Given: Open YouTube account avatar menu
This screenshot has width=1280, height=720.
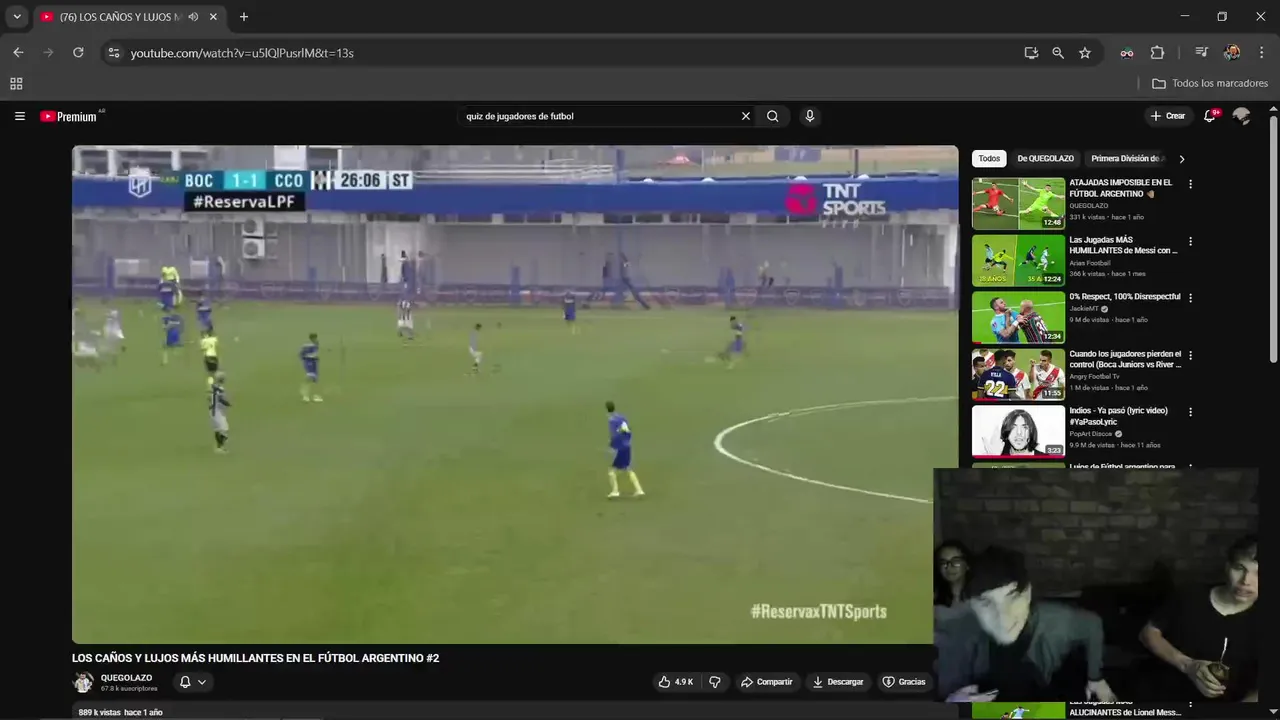Looking at the screenshot, I should pyautogui.click(x=1242, y=116).
